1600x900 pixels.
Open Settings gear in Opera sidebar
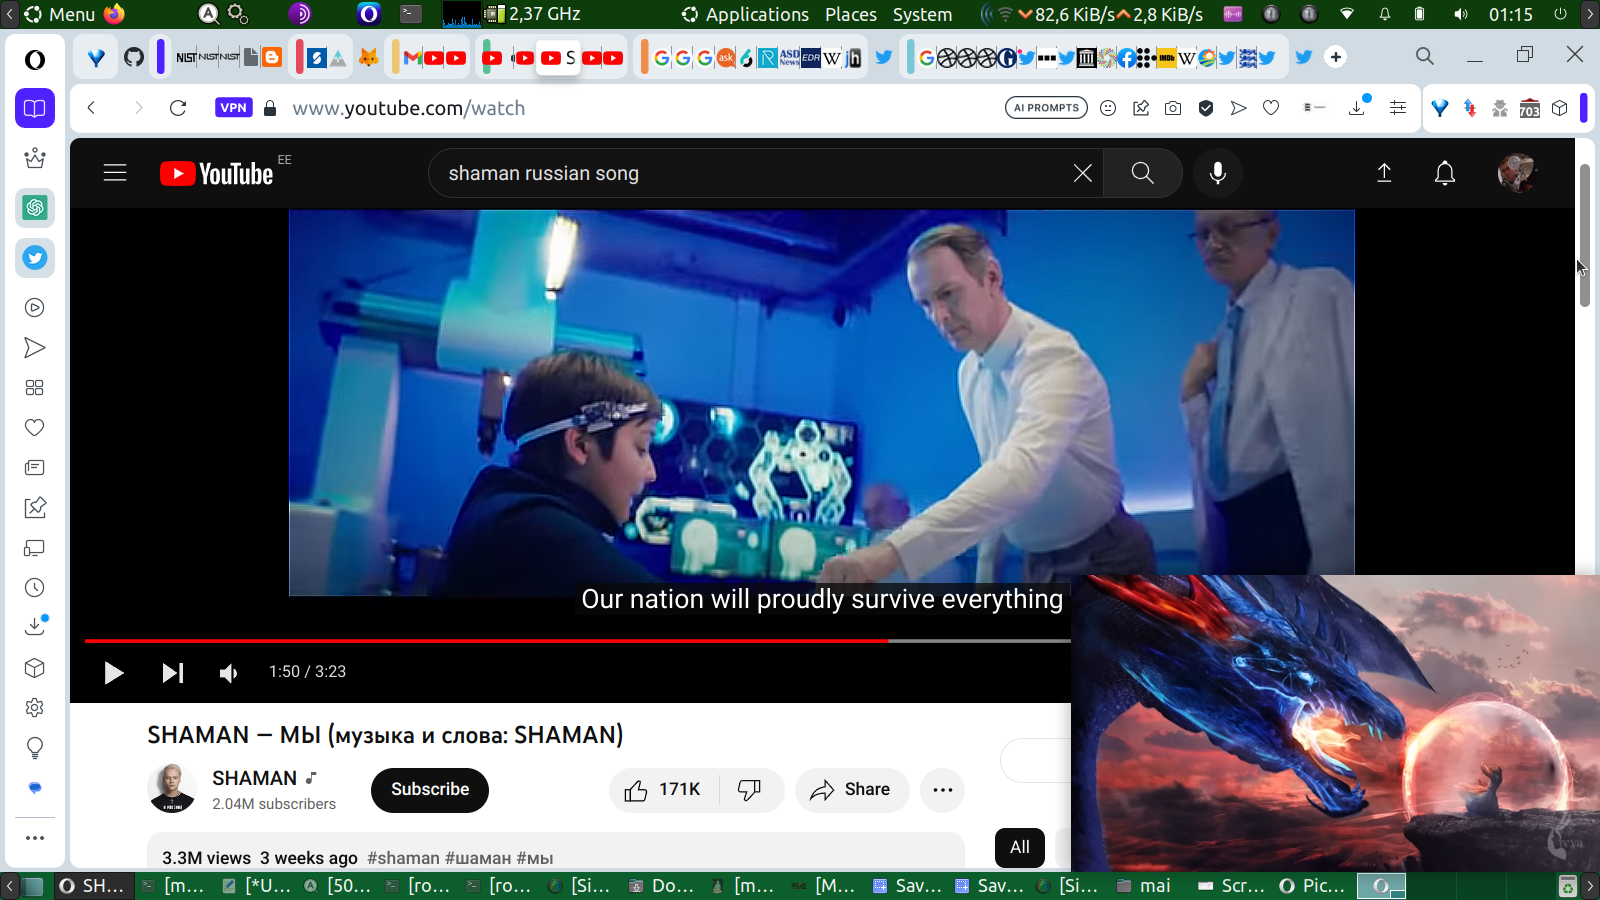[x=35, y=708]
